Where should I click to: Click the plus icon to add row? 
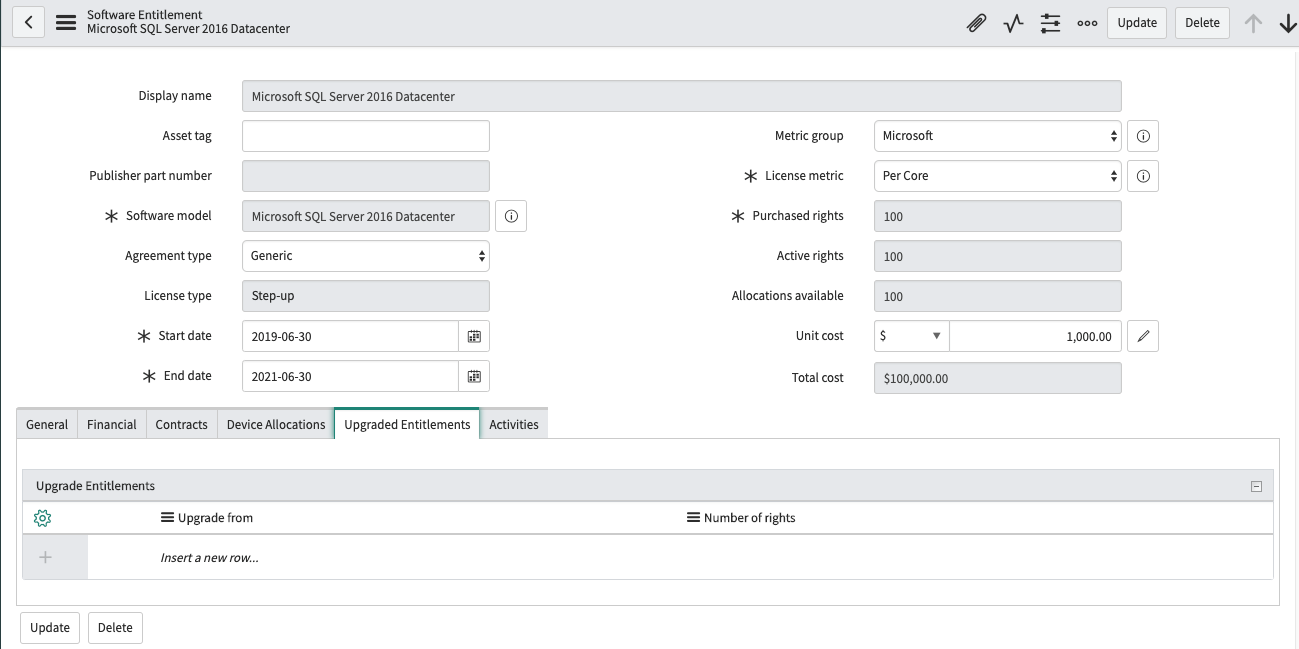pyautogui.click(x=45, y=557)
